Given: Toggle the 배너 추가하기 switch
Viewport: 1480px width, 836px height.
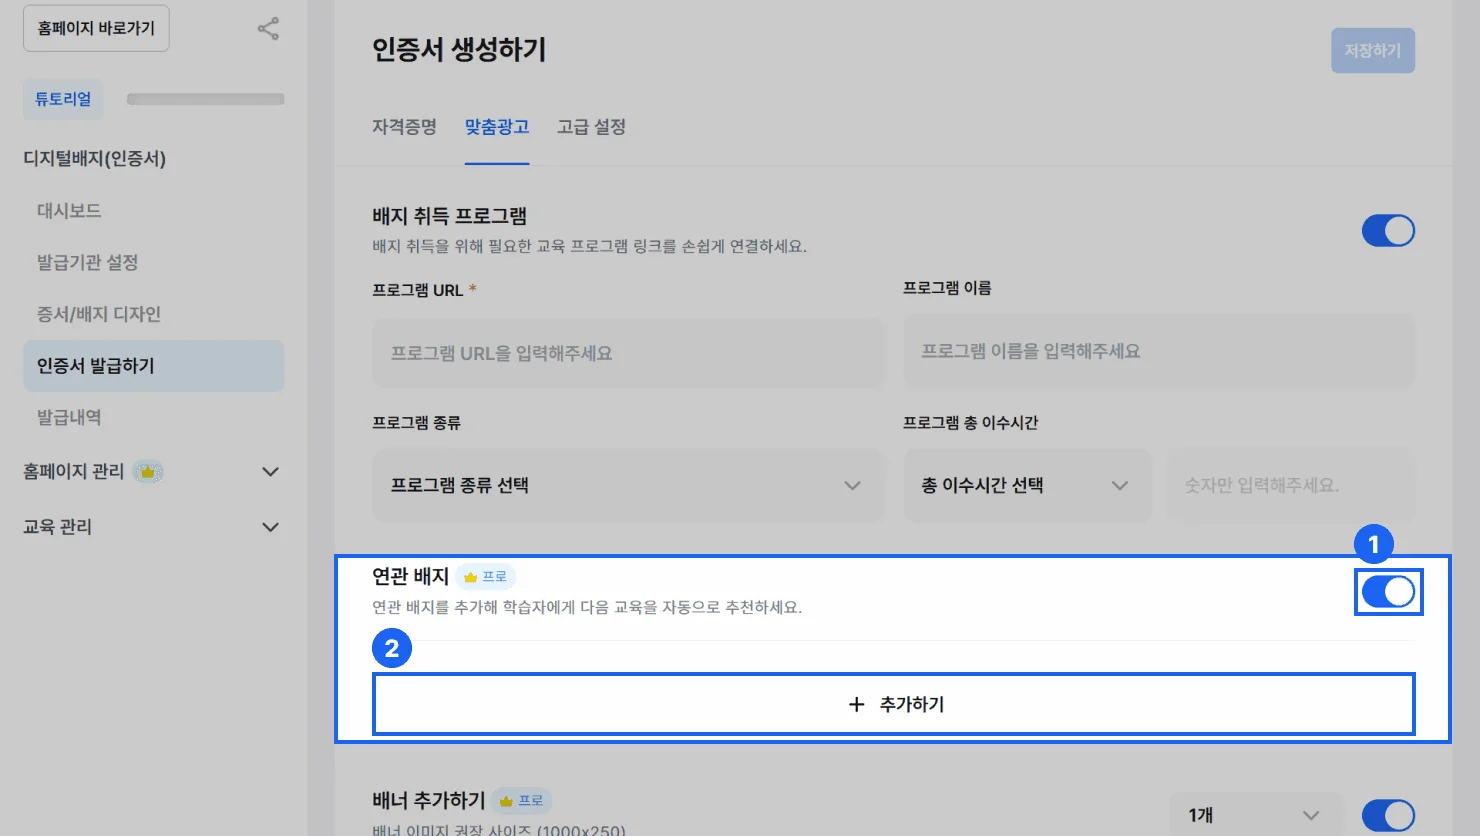Looking at the screenshot, I should (1388, 815).
